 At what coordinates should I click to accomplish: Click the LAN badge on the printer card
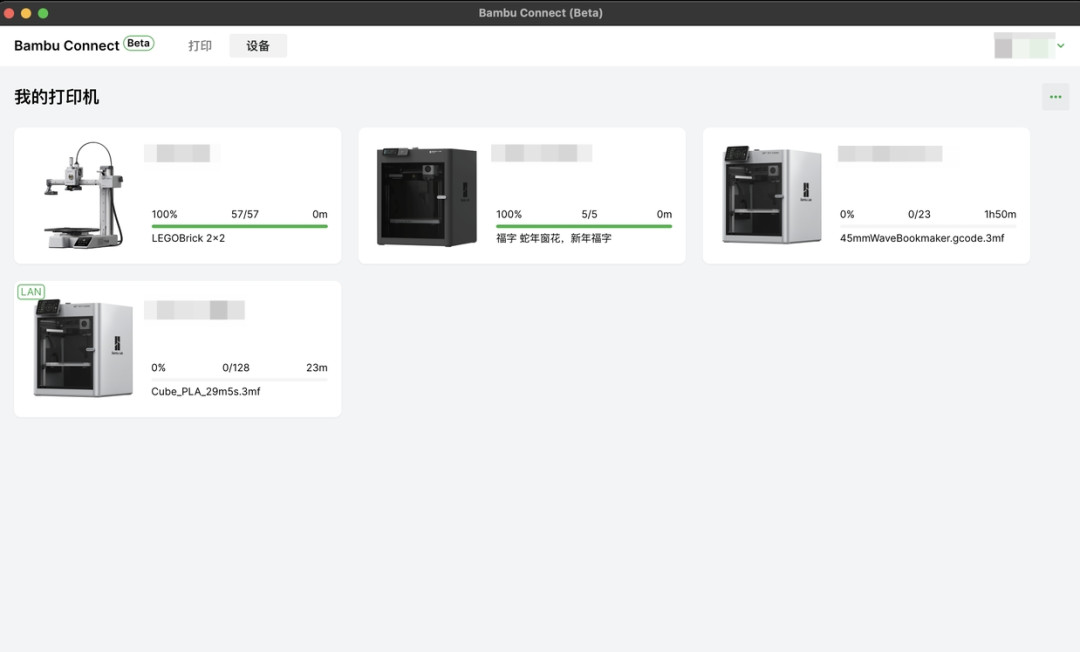pyautogui.click(x=31, y=291)
